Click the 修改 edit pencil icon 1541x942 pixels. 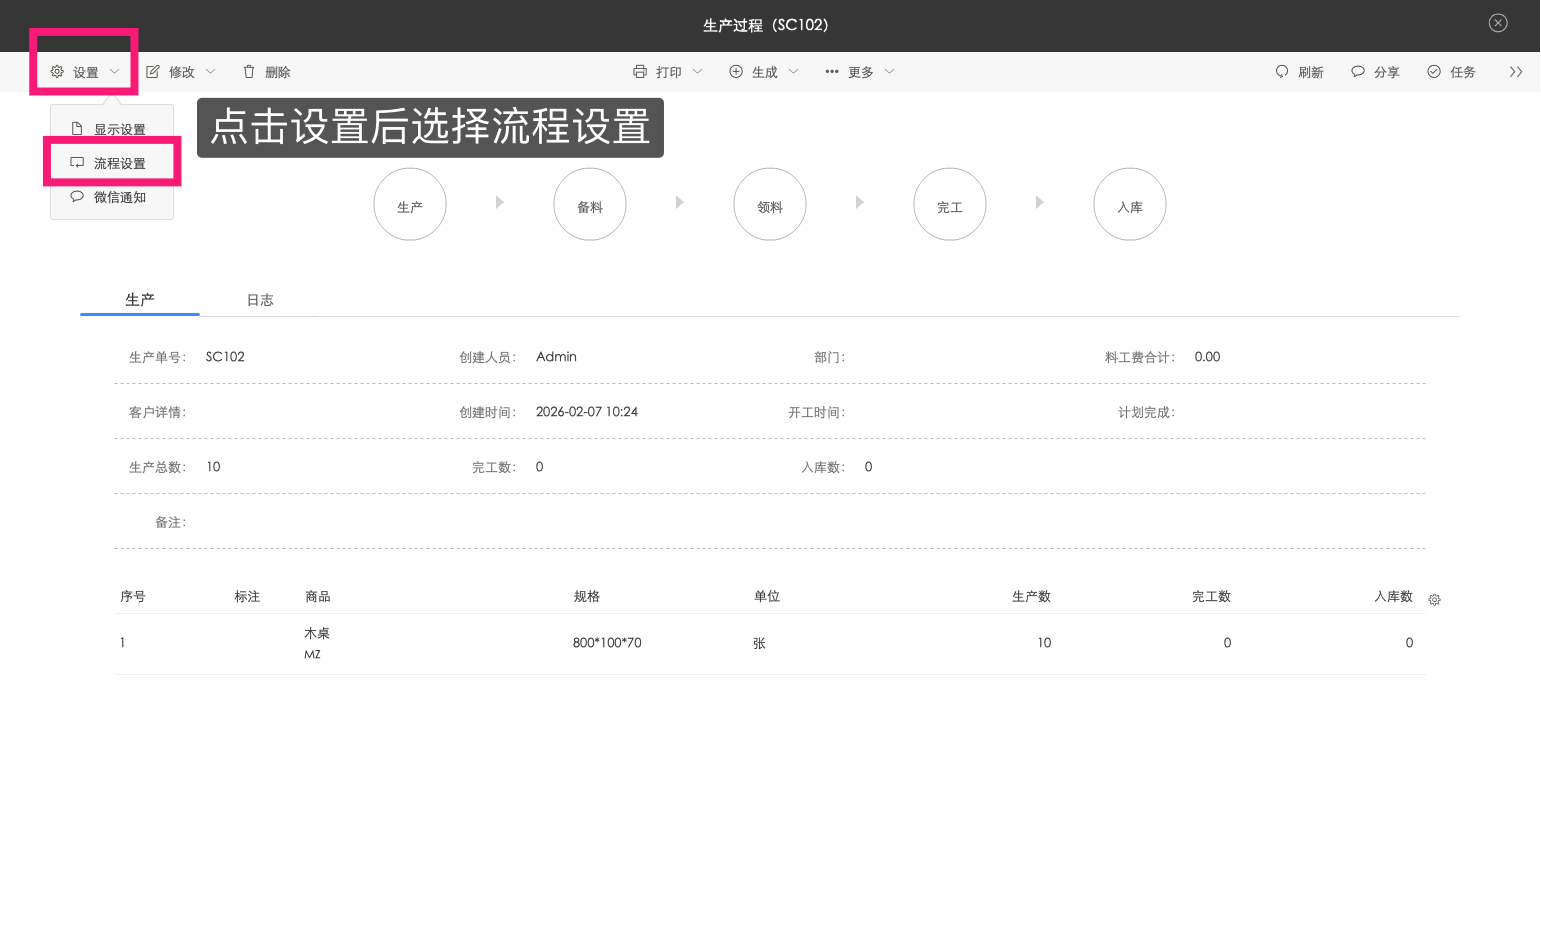click(x=152, y=71)
